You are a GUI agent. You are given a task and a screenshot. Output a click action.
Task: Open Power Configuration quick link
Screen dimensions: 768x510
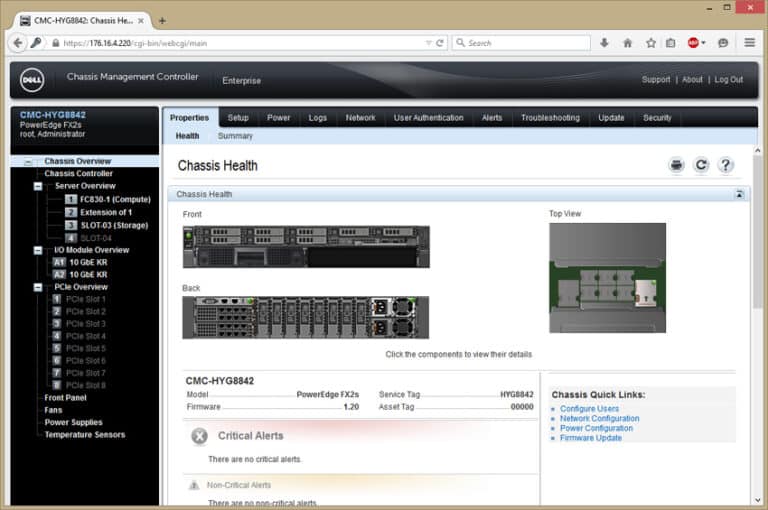coord(596,428)
